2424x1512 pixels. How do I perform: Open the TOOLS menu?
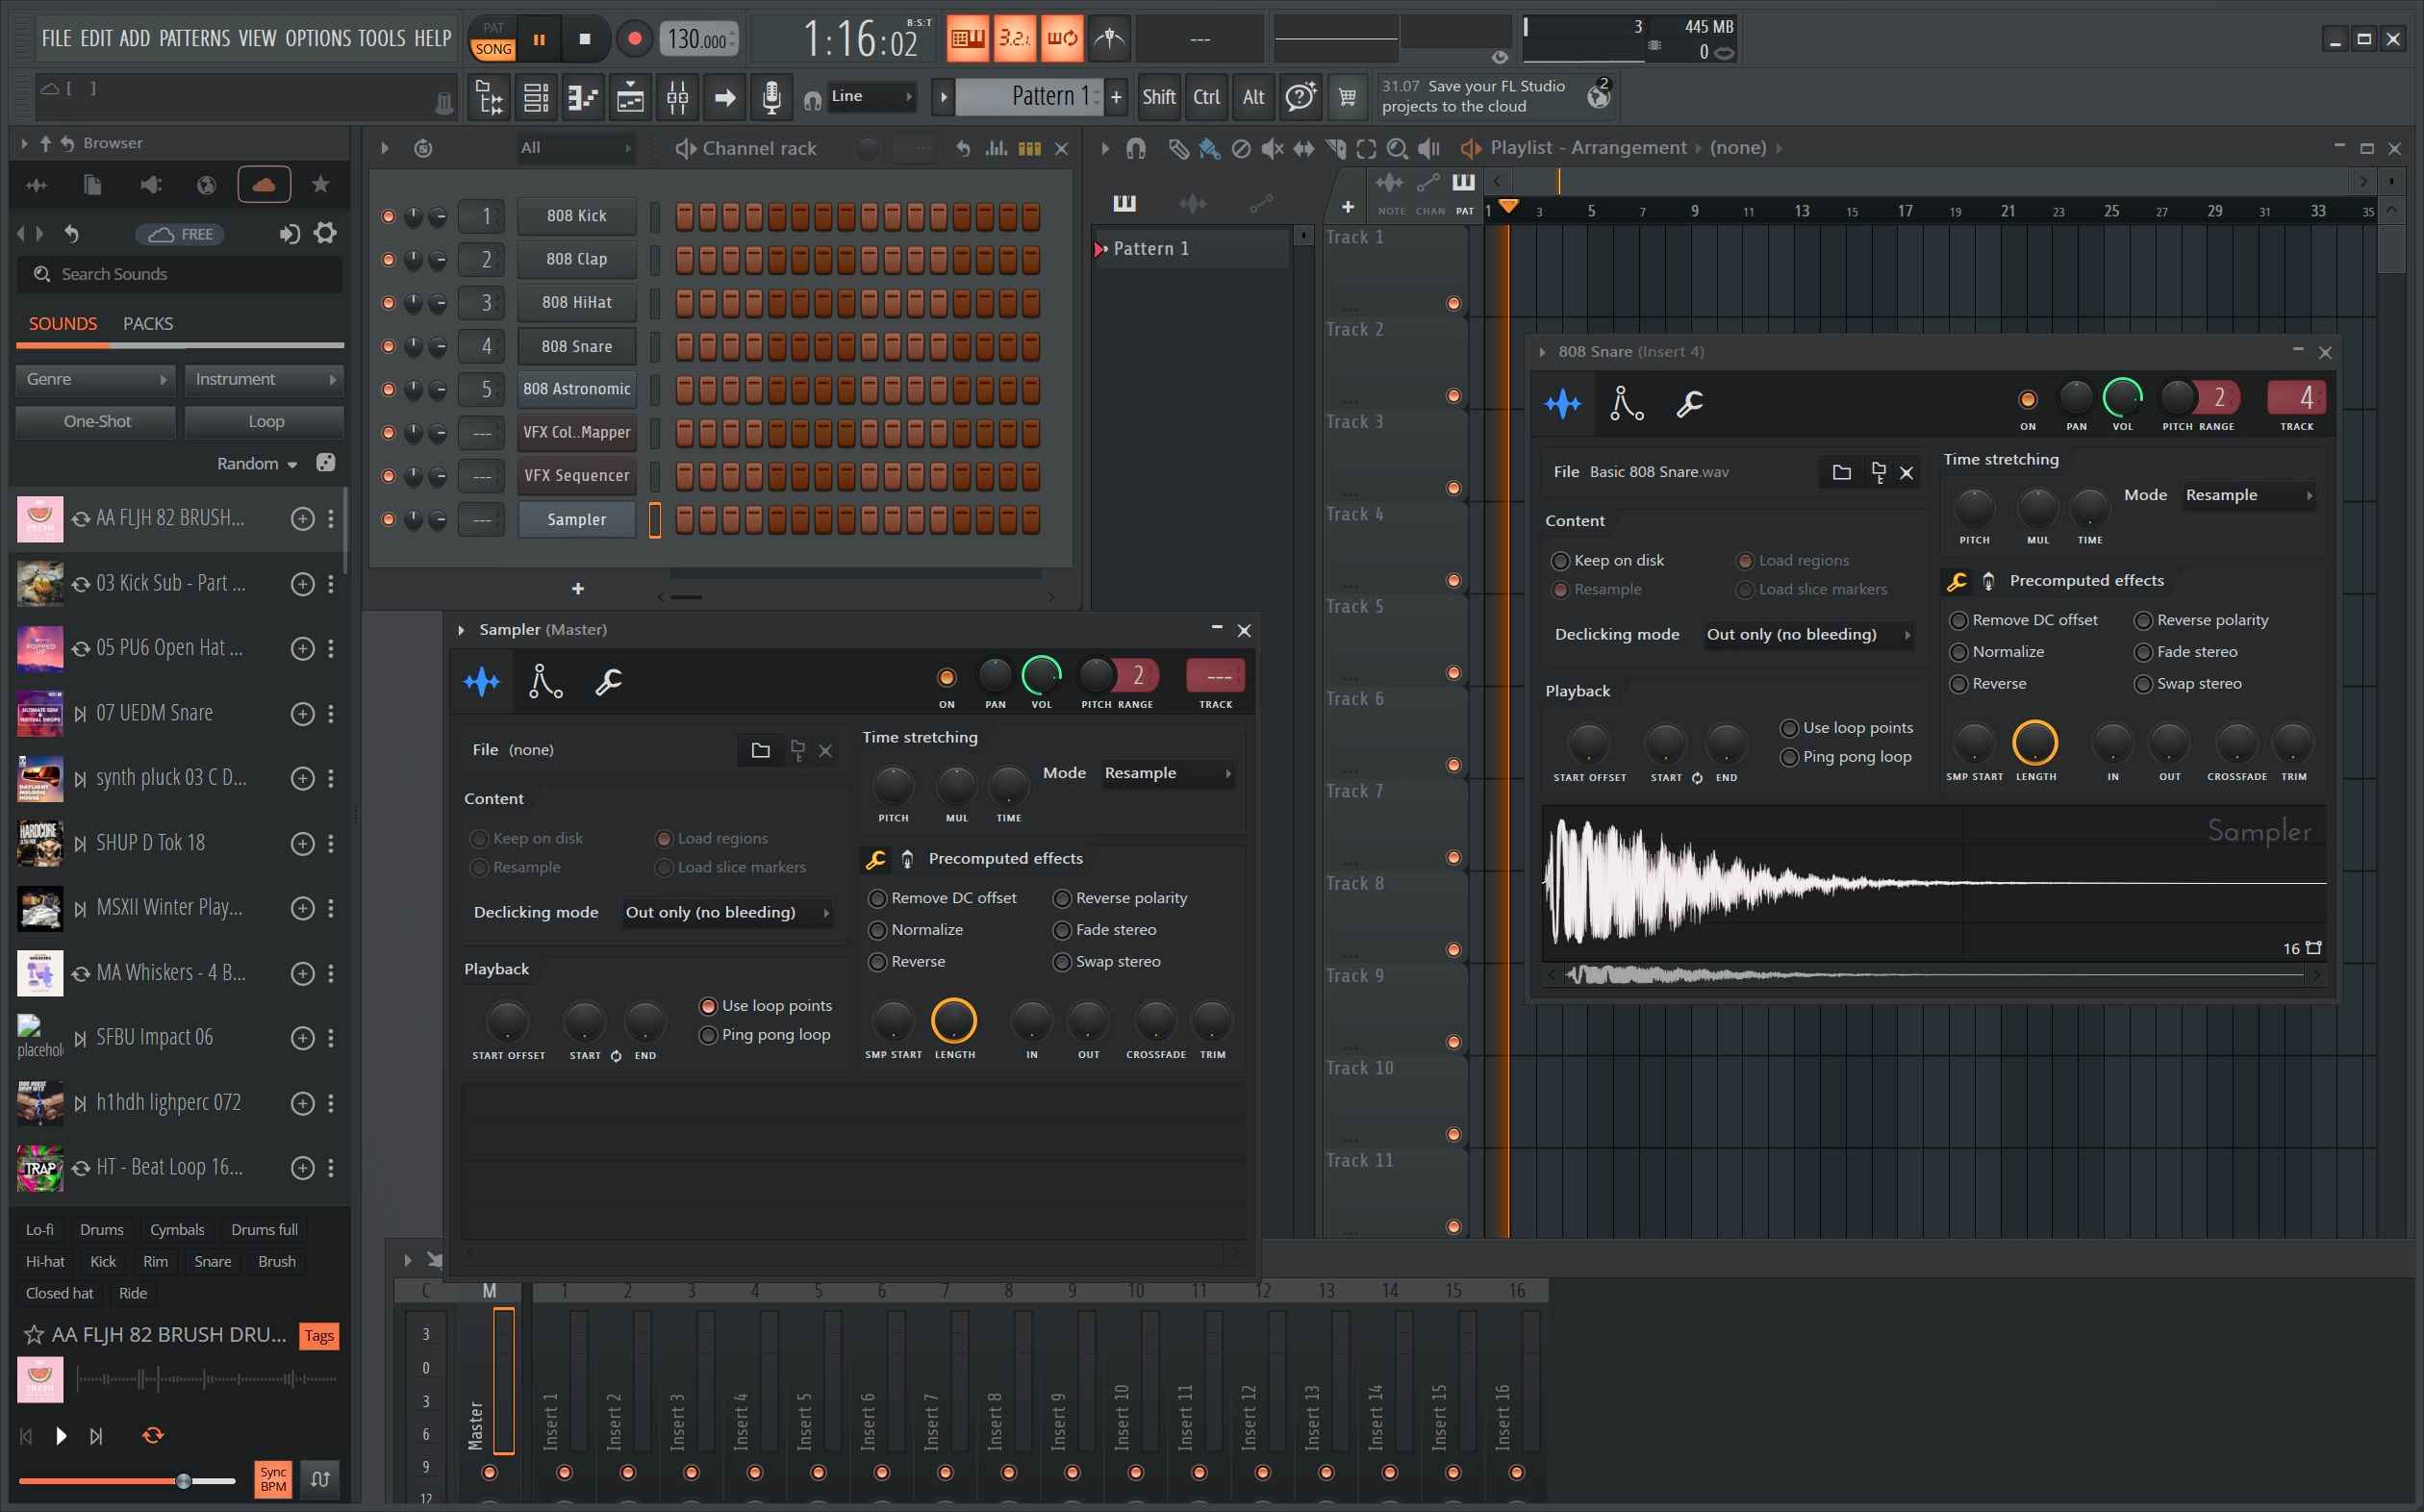[382, 38]
